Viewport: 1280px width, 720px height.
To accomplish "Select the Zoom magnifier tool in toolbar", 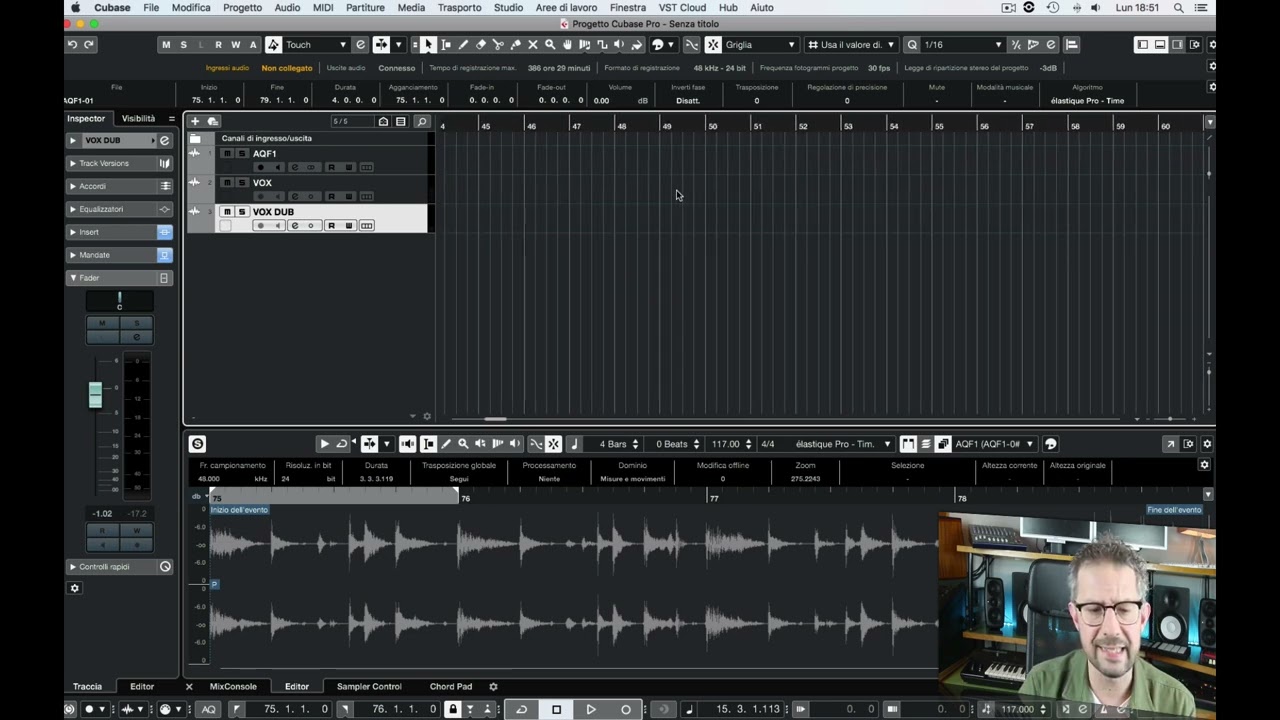I will tap(550, 44).
